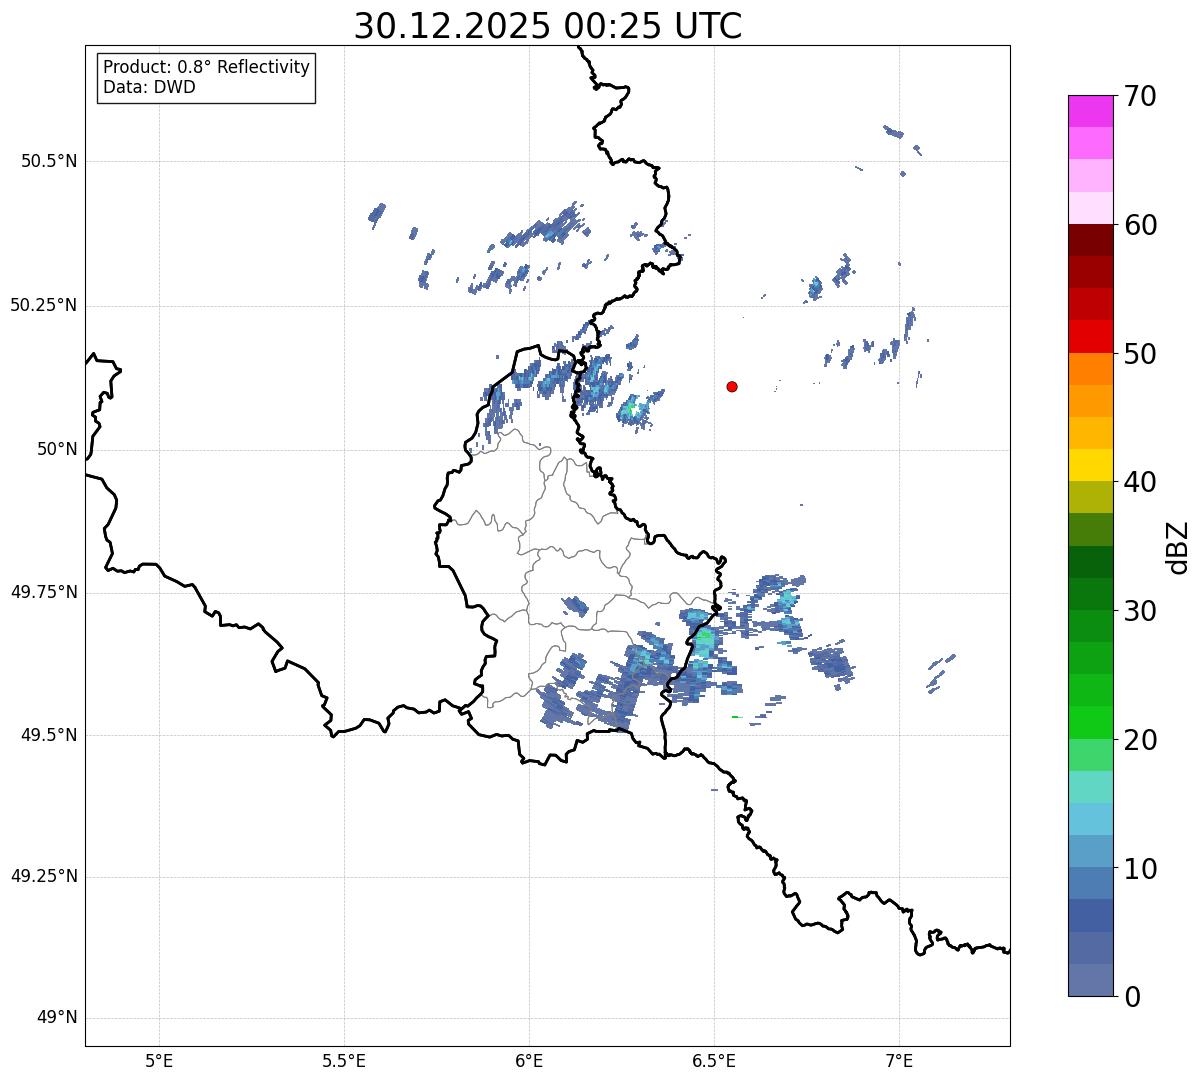Screen dimensions: 1202x1081
Task: Click the 5.5°E longitude label
Action: point(344,1061)
